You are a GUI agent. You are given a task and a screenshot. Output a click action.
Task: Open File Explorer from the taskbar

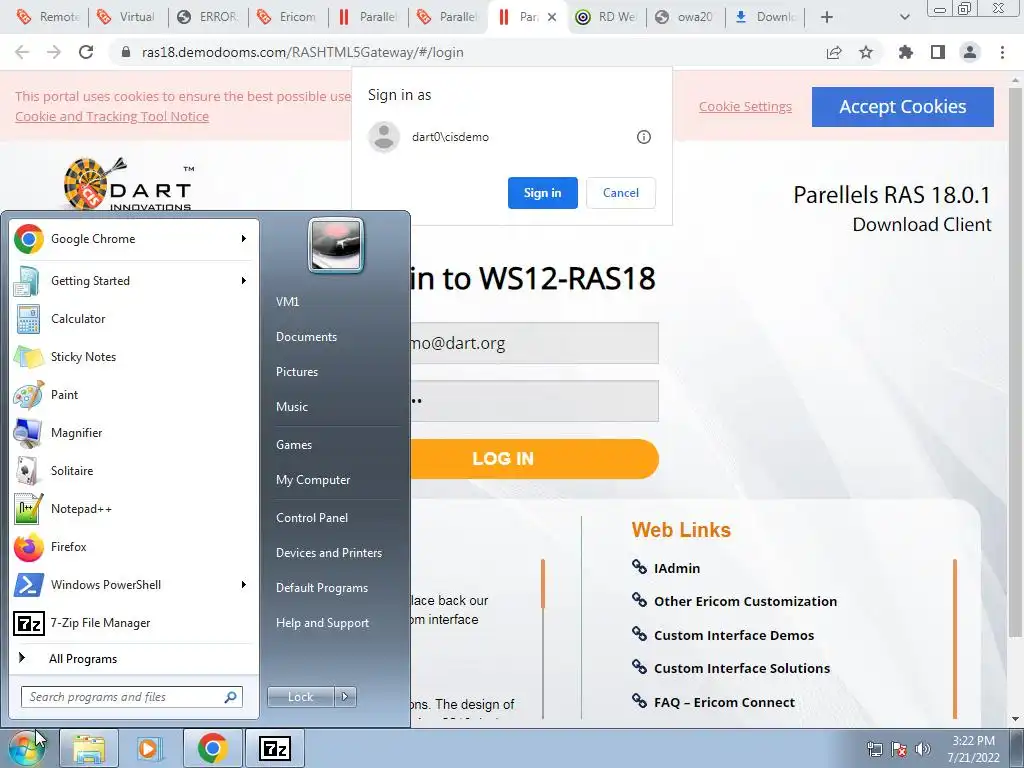click(x=89, y=748)
